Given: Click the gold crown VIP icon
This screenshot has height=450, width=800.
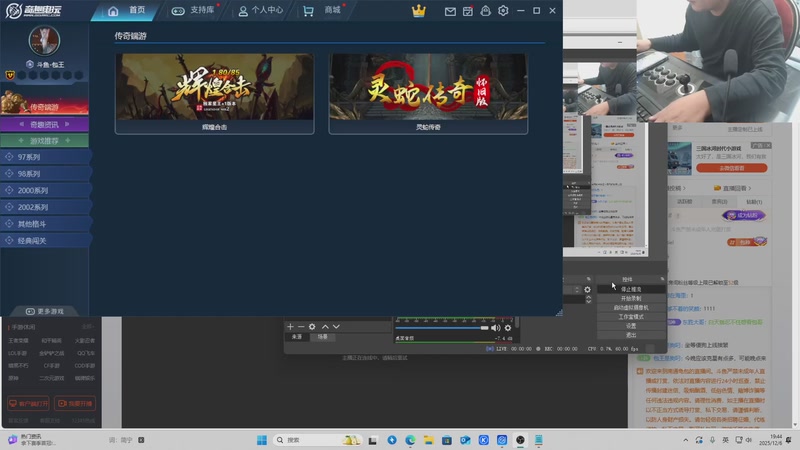Looking at the screenshot, I should tap(418, 11).
